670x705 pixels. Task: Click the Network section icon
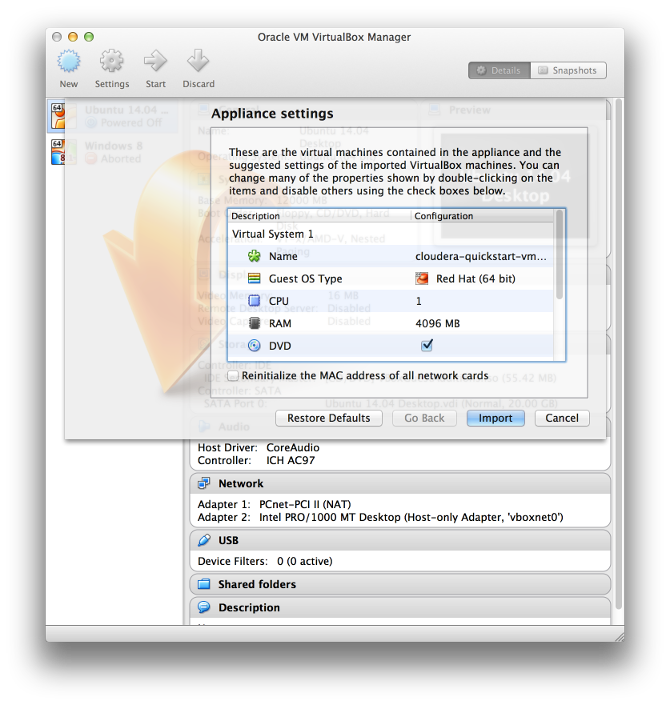pyautogui.click(x=204, y=484)
